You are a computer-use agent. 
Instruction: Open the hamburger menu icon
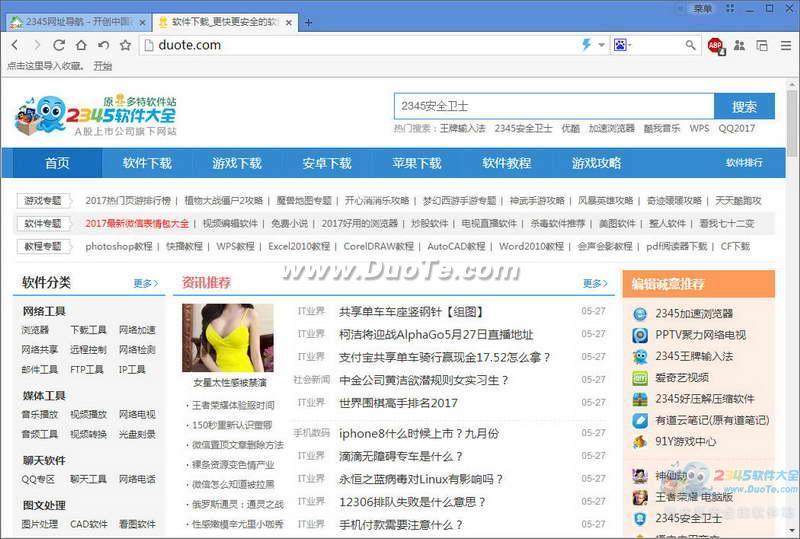(x=786, y=45)
